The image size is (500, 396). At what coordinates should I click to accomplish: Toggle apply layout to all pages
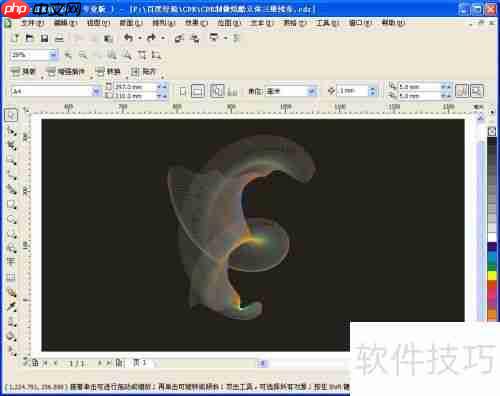pos(217,91)
